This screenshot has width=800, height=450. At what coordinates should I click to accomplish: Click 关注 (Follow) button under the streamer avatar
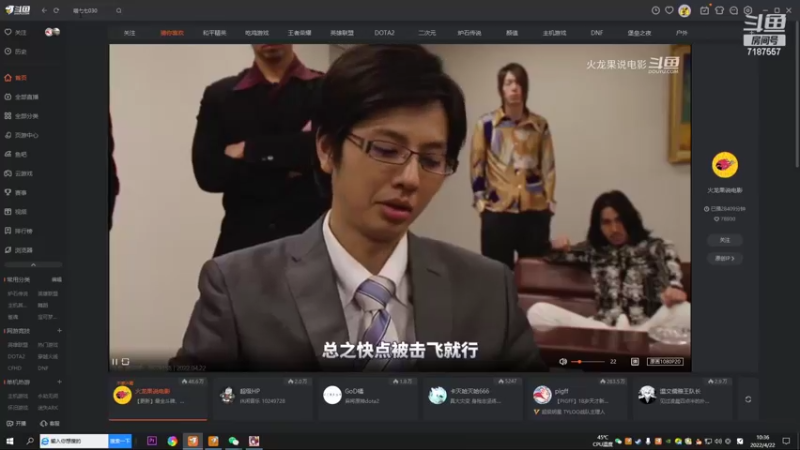point(724,240)
